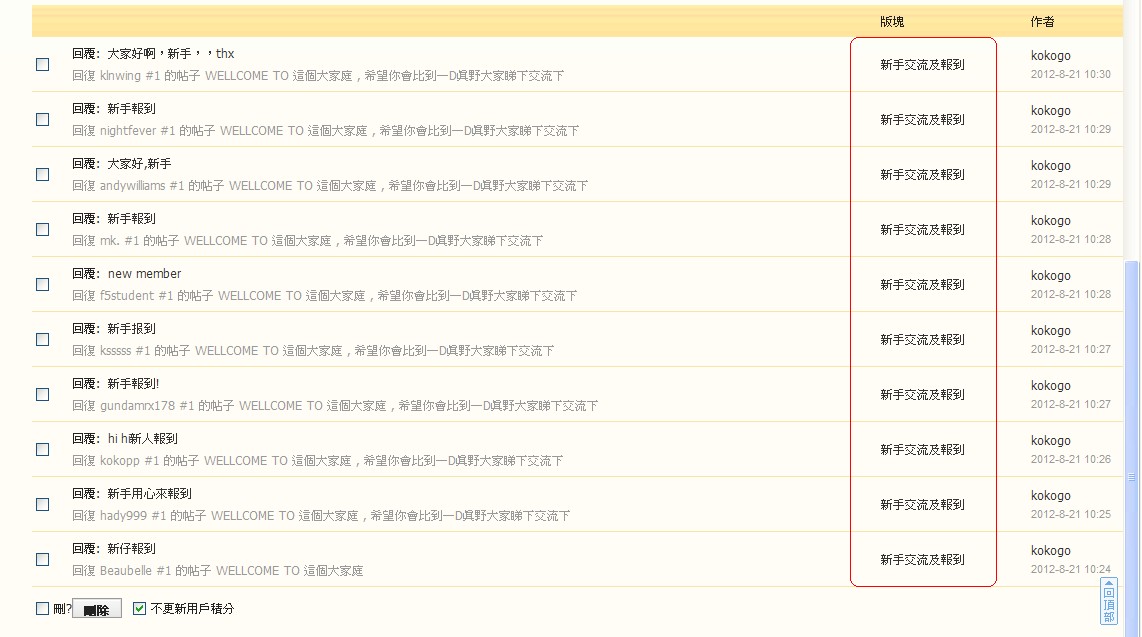The width and height of the screenshot is (1142, 637).
Task: Click reply text mentioning kokopp
Action: pos(318,461)
